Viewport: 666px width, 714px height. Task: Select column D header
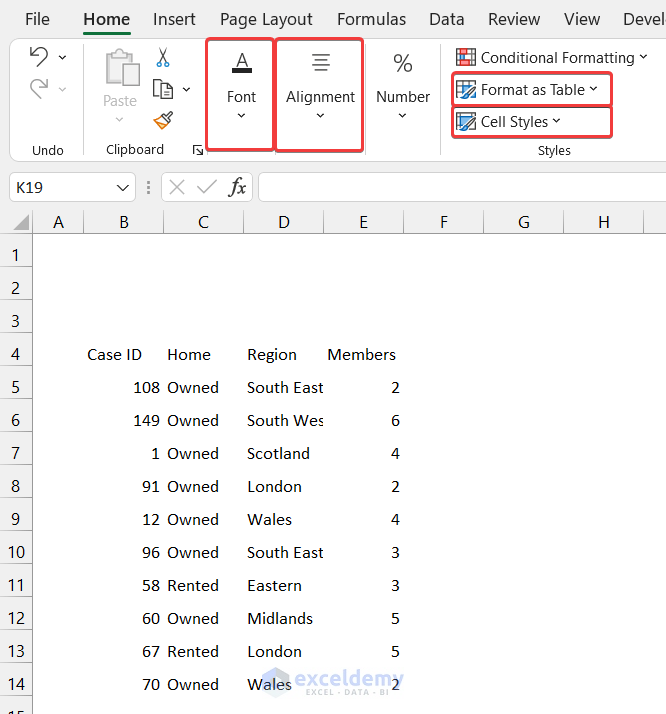click(284, 222)
